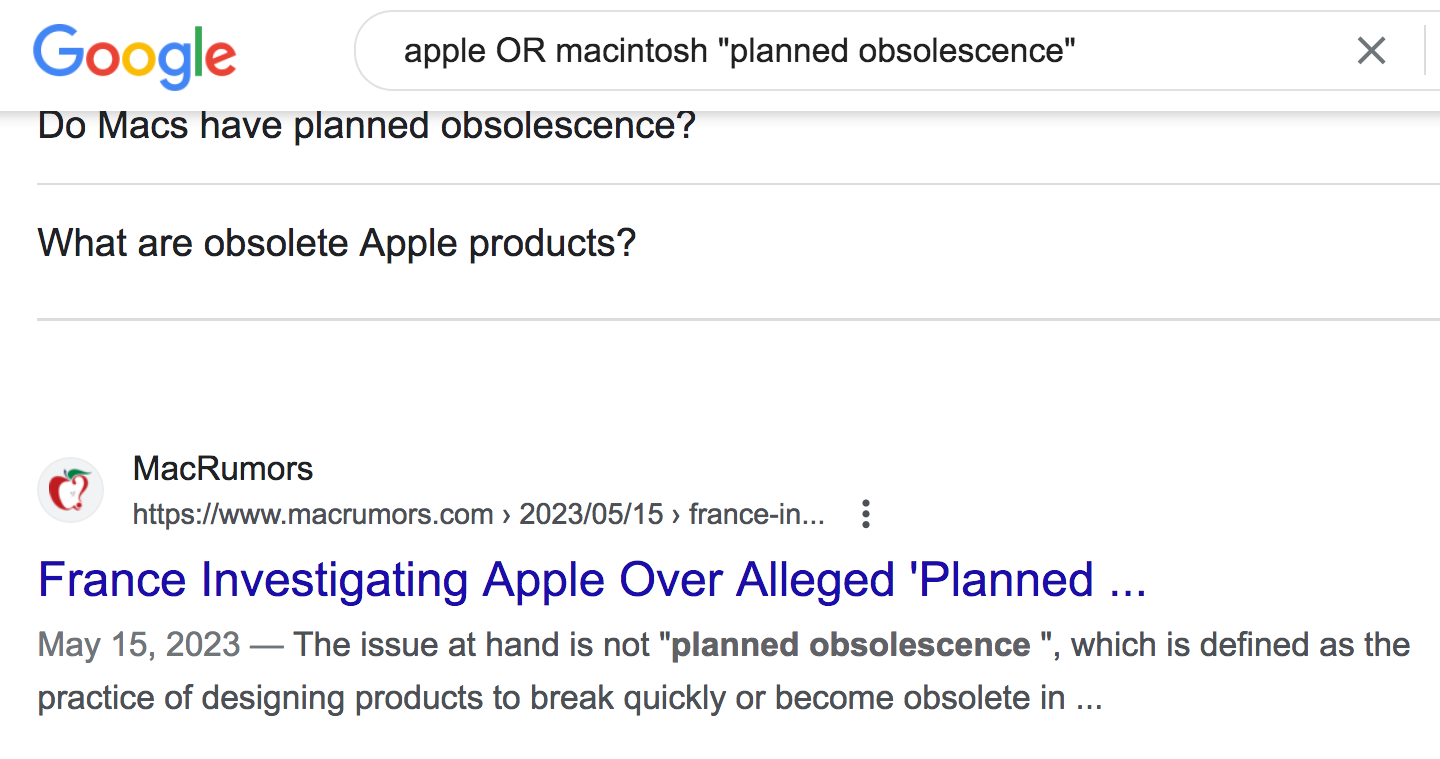Open three-dot options for MacRumors result
The image size is (1440, 759).
[866, 515]
